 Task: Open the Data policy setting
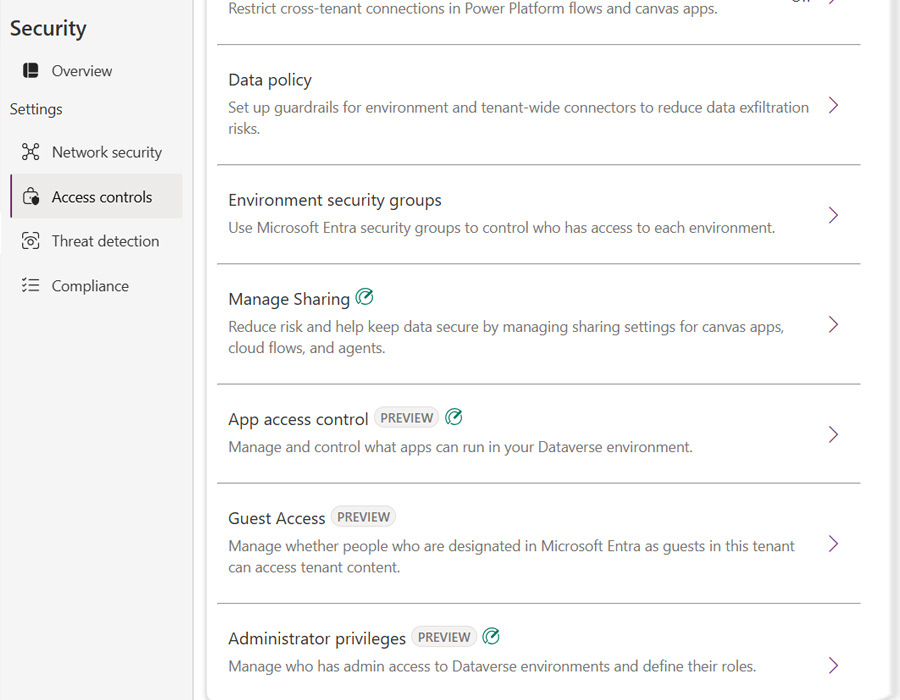coord(538,105)
